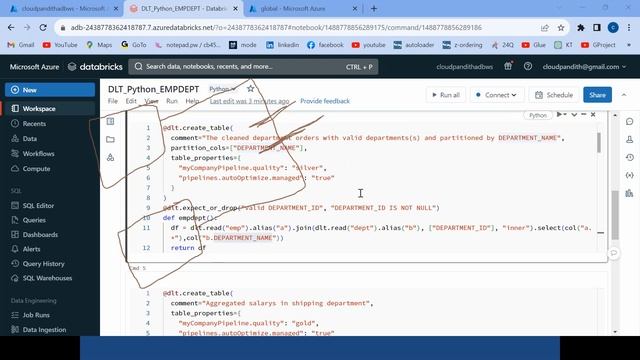The image size is (640, 360).
Task: Bookmark this page with the star
Action: pos(561,28)
